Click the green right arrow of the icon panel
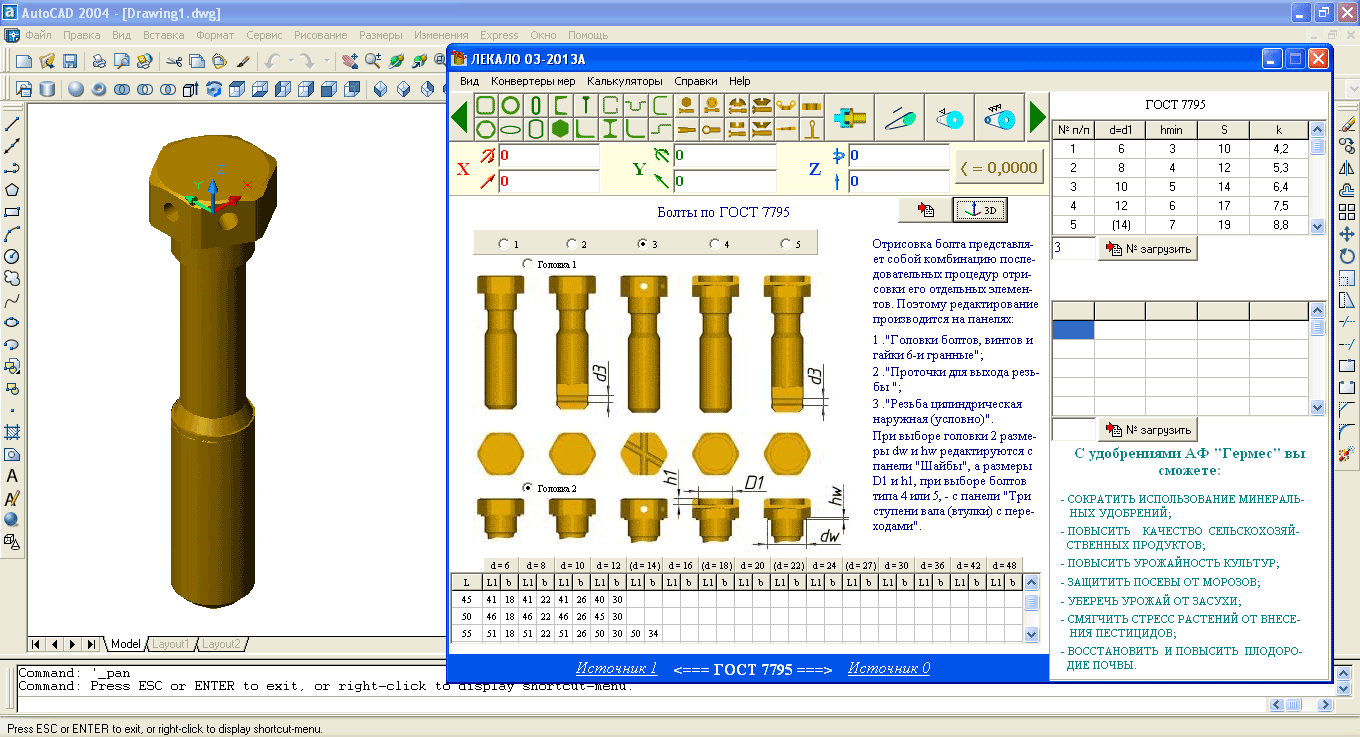Image resolution: width=1360 pixels, height=737 pixels. coord(1038,117)
